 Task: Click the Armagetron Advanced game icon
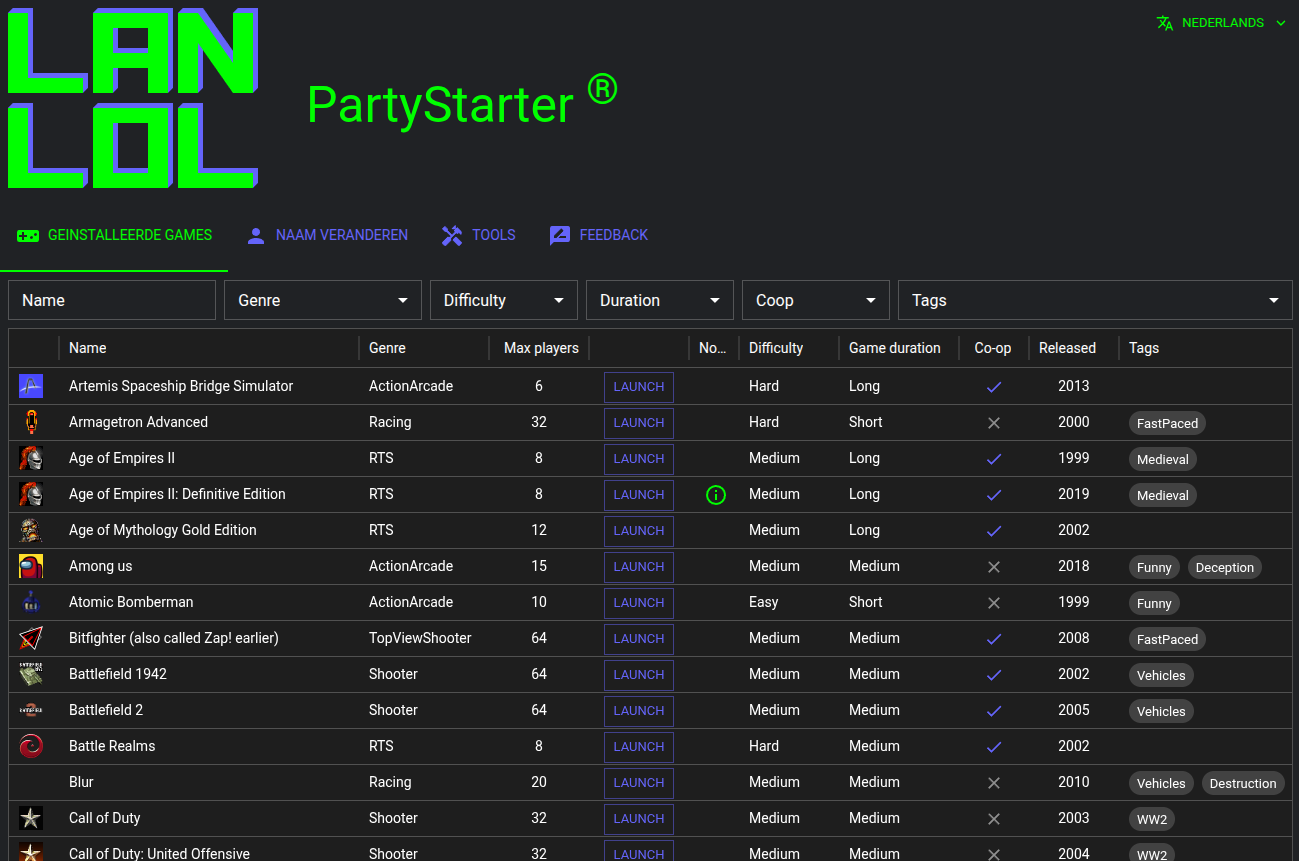(31, 422)
